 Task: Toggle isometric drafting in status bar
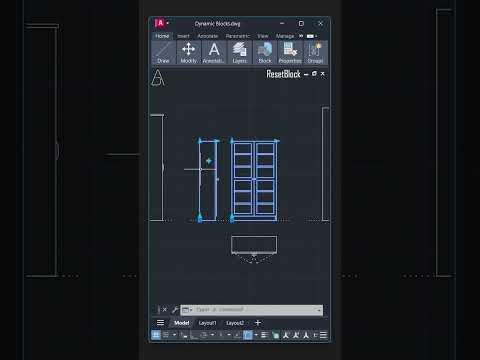[221, 335]
